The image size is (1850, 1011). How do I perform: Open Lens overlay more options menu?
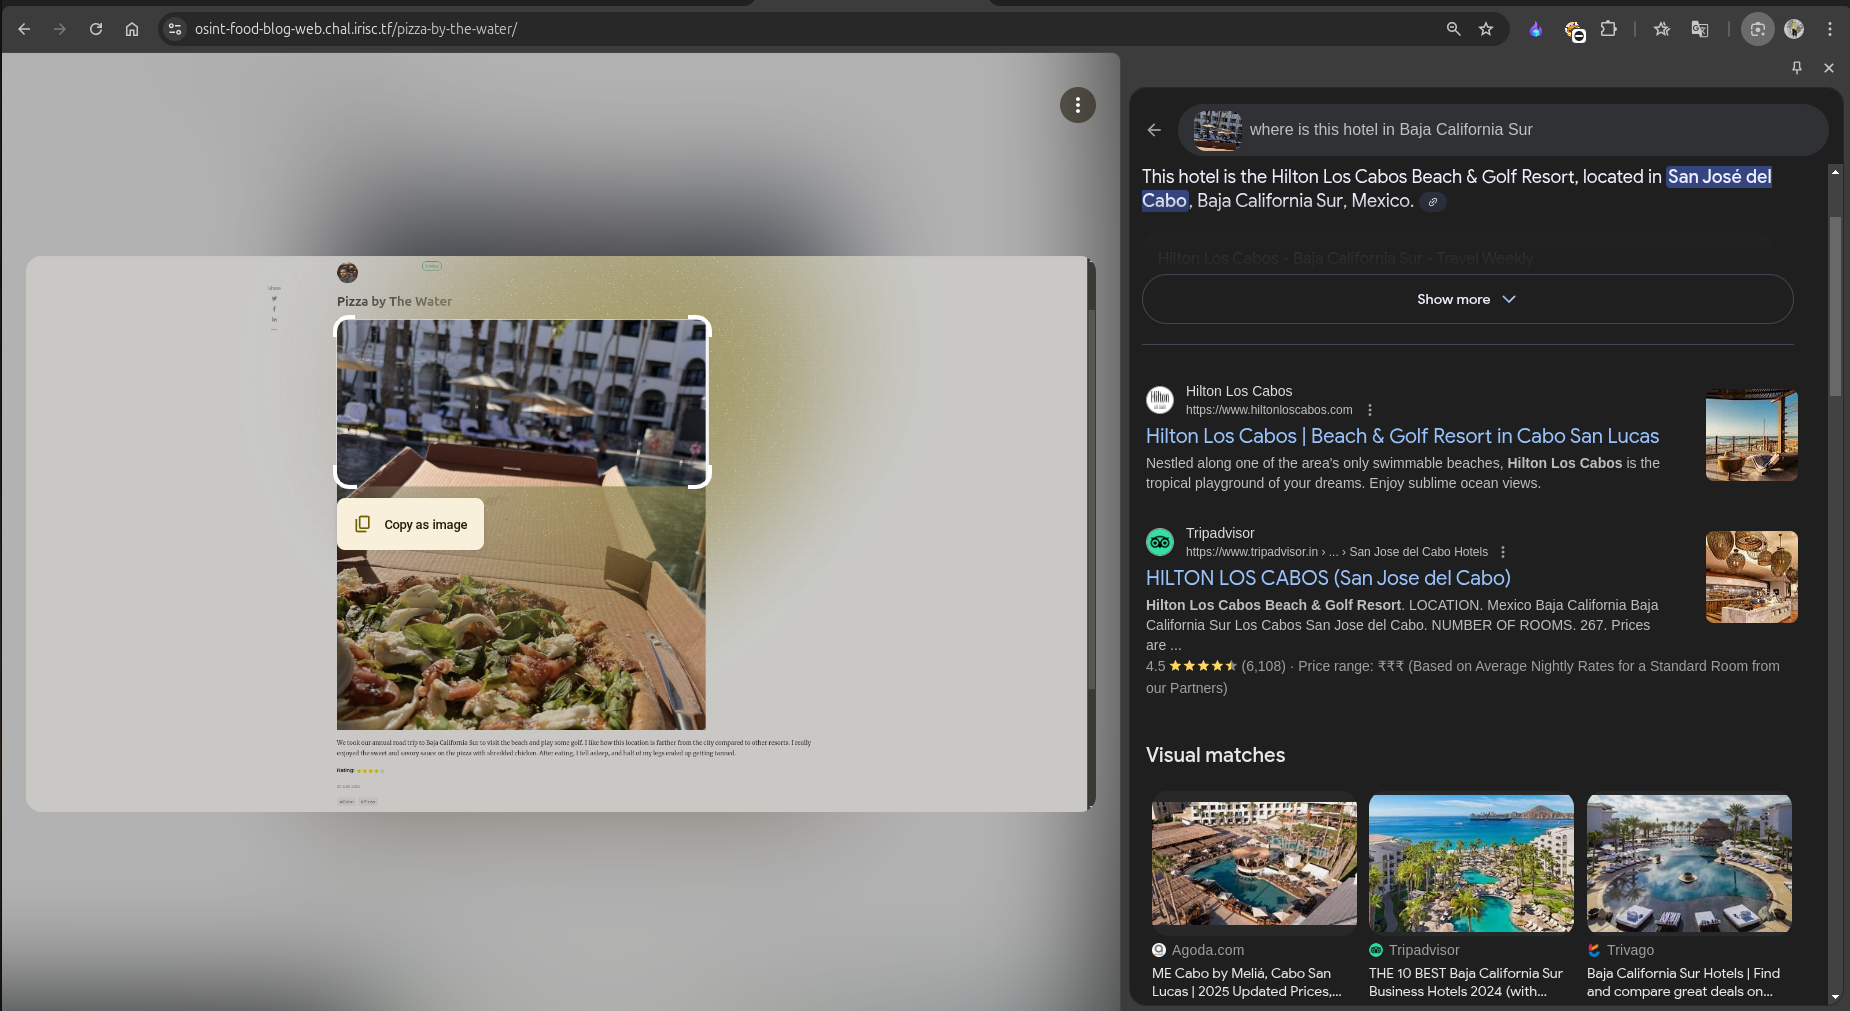1078,105
